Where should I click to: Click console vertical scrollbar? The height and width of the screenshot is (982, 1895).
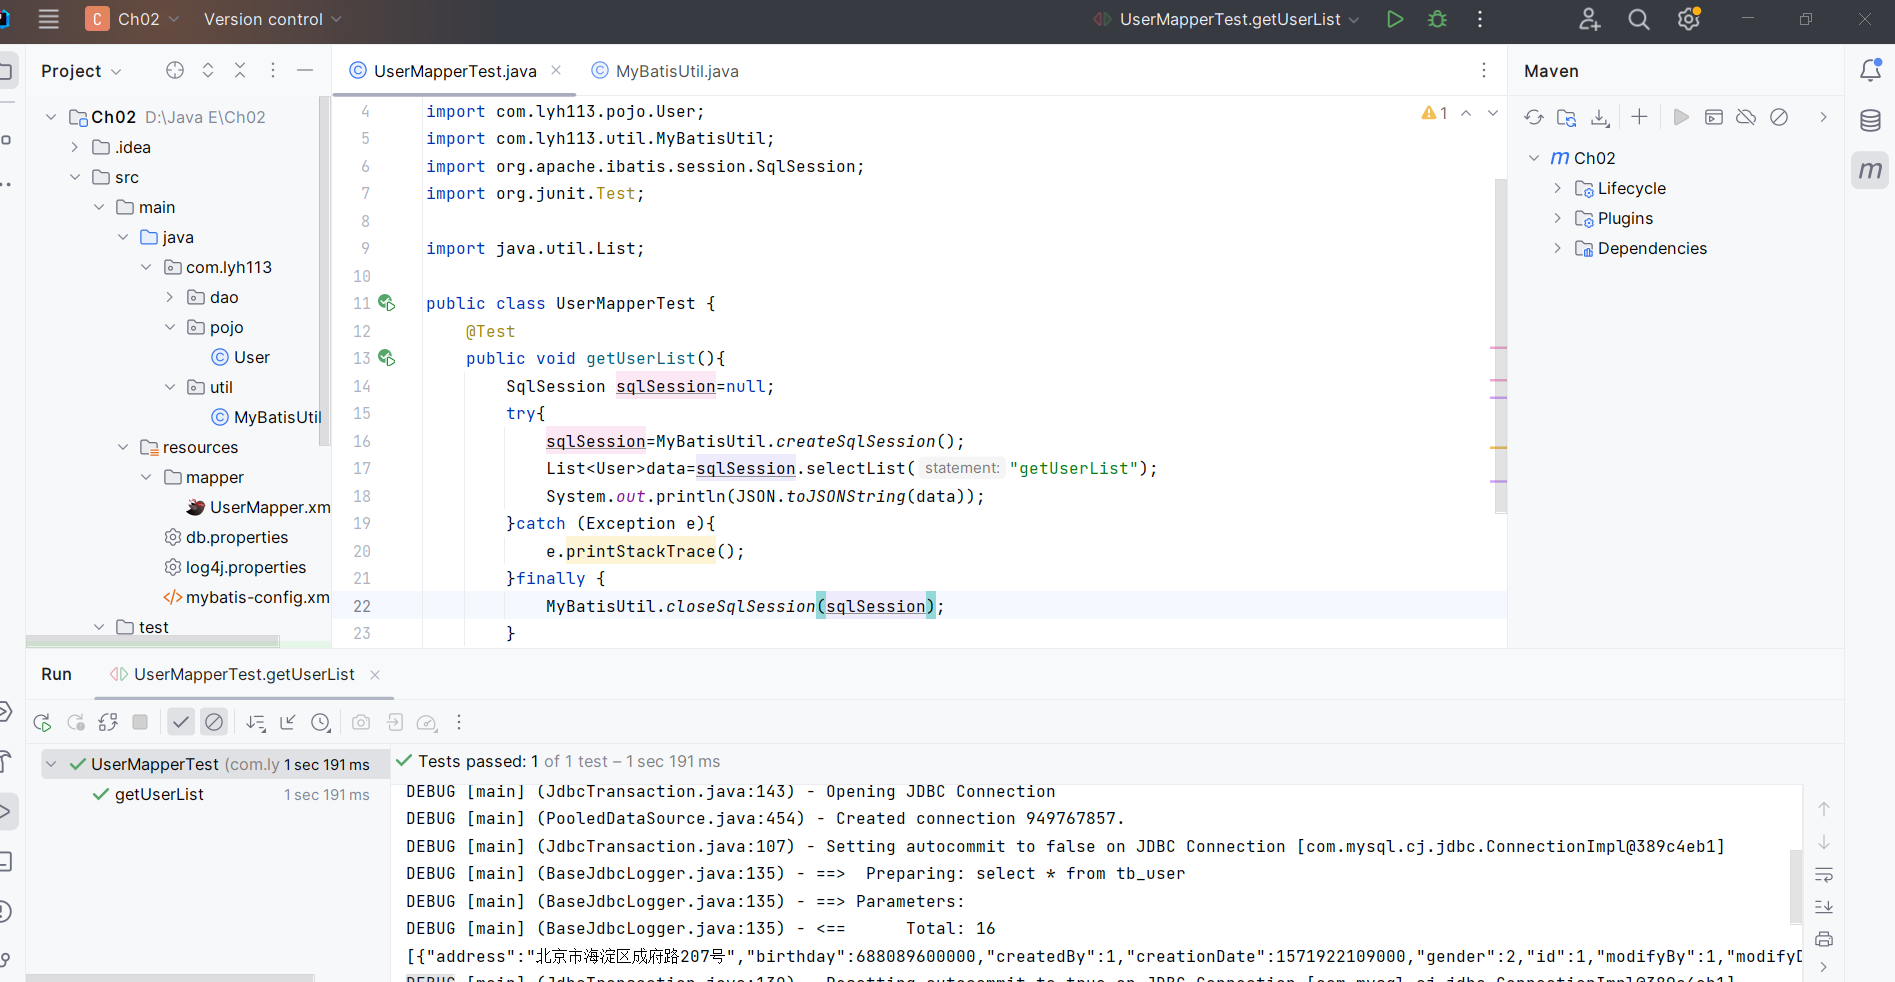click(x=1795, y=887)
